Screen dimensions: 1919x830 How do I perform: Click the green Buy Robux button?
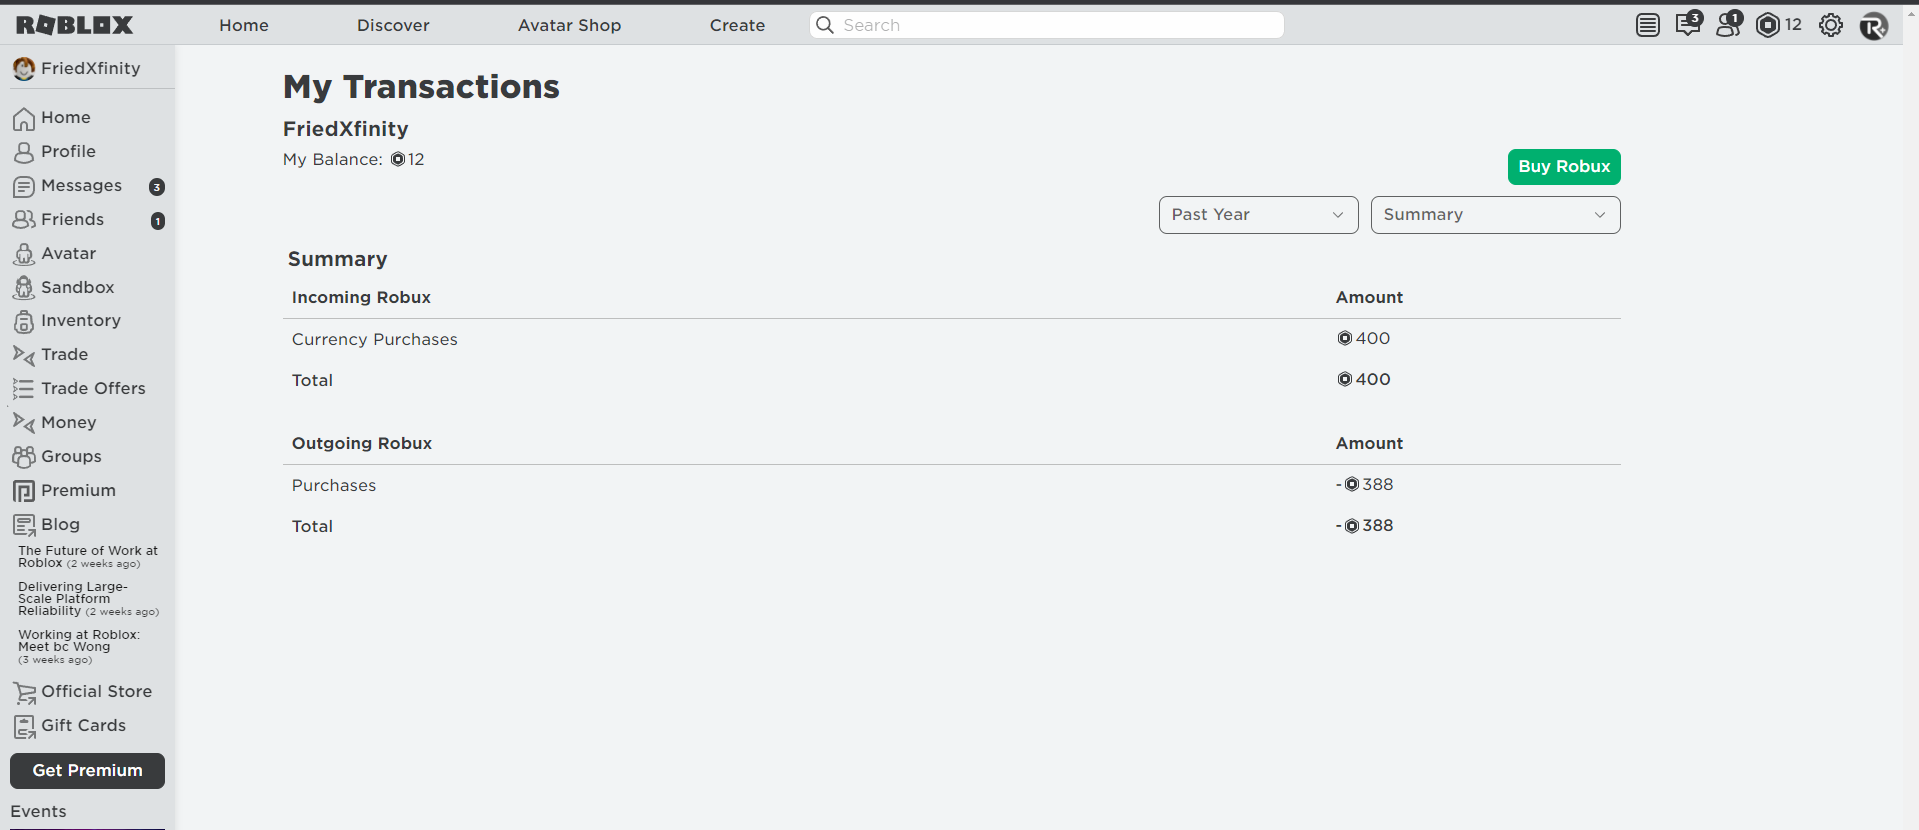(x=1564, y=167)
